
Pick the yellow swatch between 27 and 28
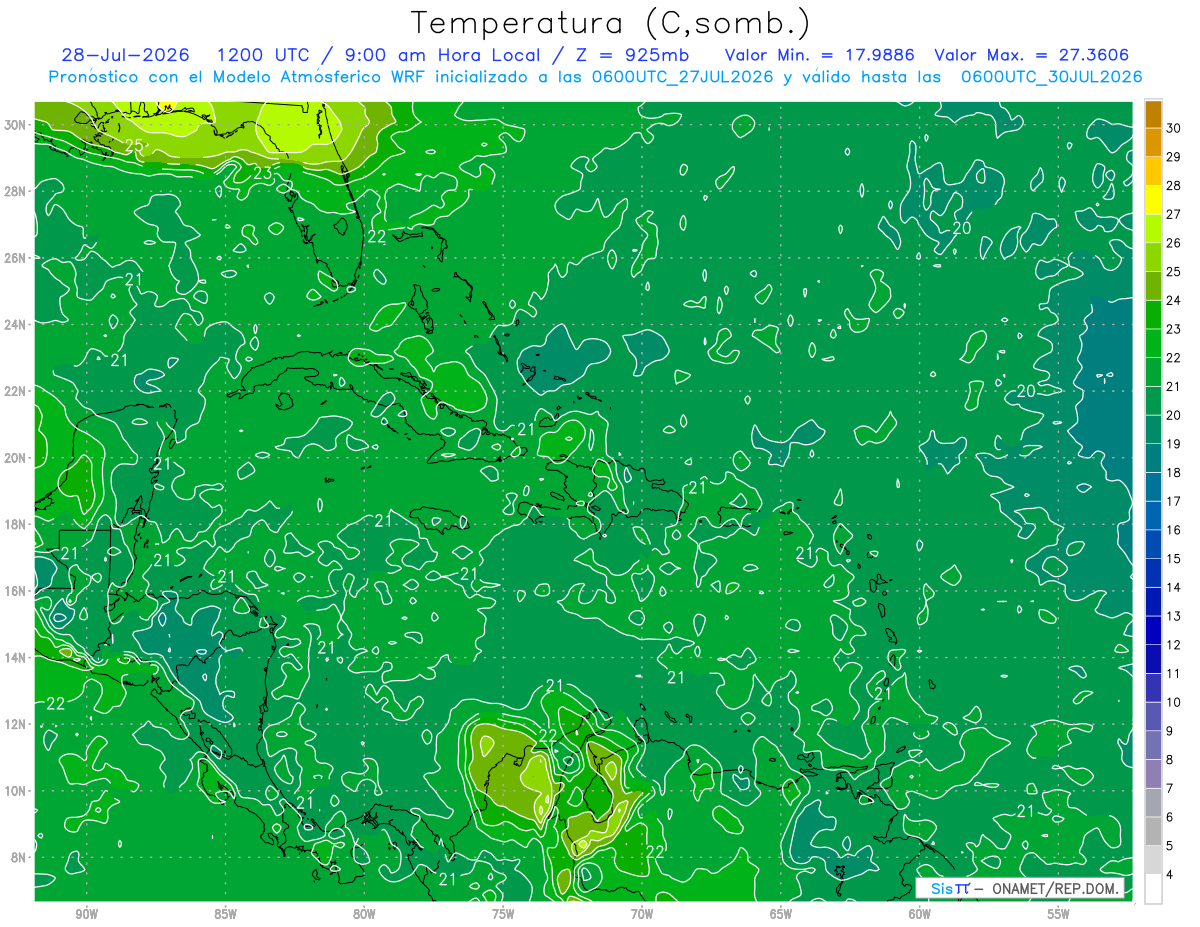click(x=1153, y=200)
